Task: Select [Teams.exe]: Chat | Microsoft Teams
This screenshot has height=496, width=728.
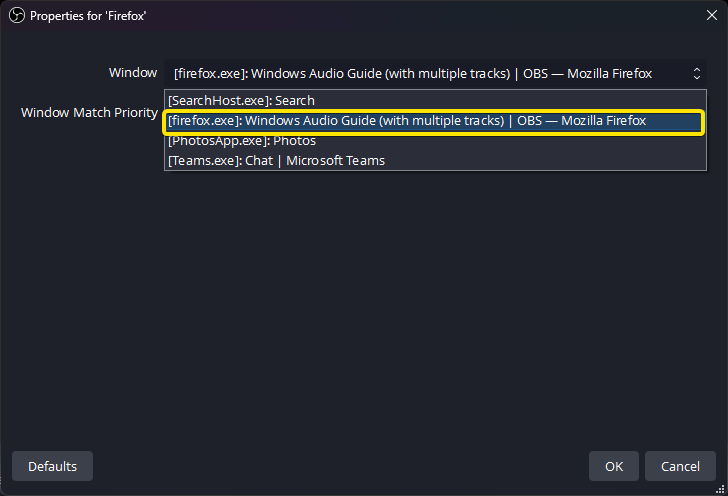Action: coord(276,160)
